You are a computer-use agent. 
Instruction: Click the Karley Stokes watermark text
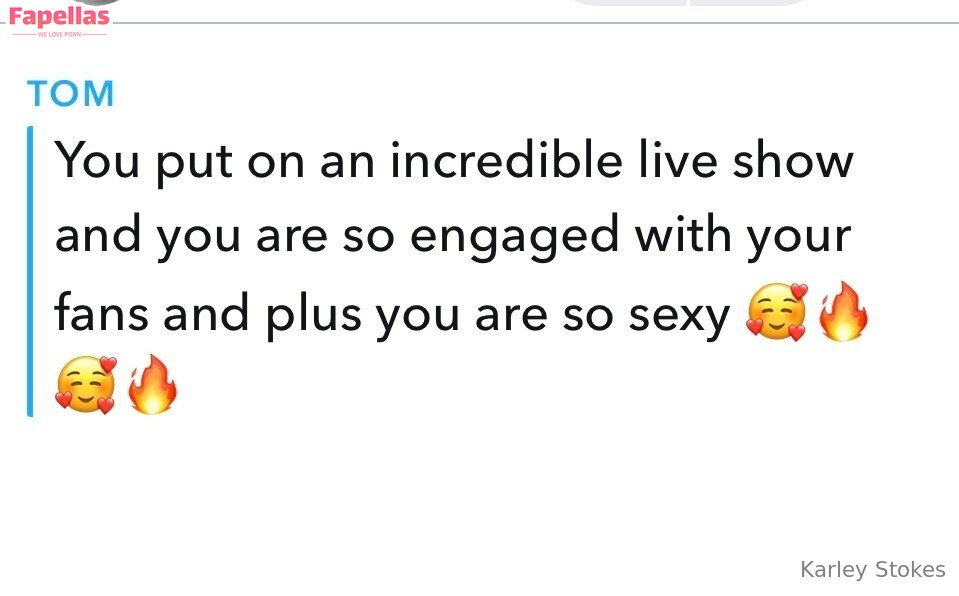pyautogui.click(x=872, y=570)
